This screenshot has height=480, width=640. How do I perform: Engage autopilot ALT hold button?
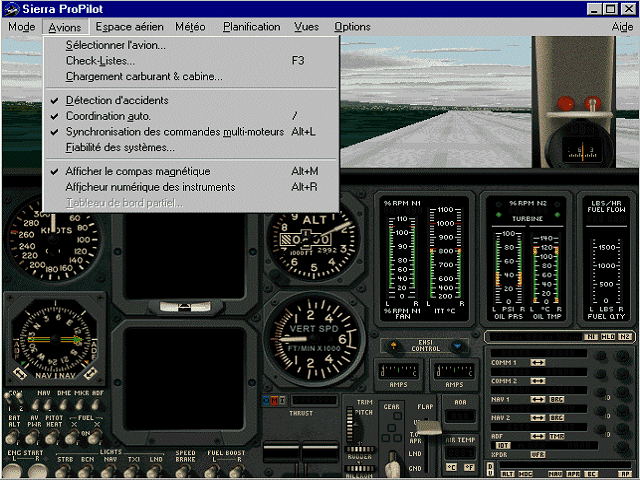[x=507, y=474]
